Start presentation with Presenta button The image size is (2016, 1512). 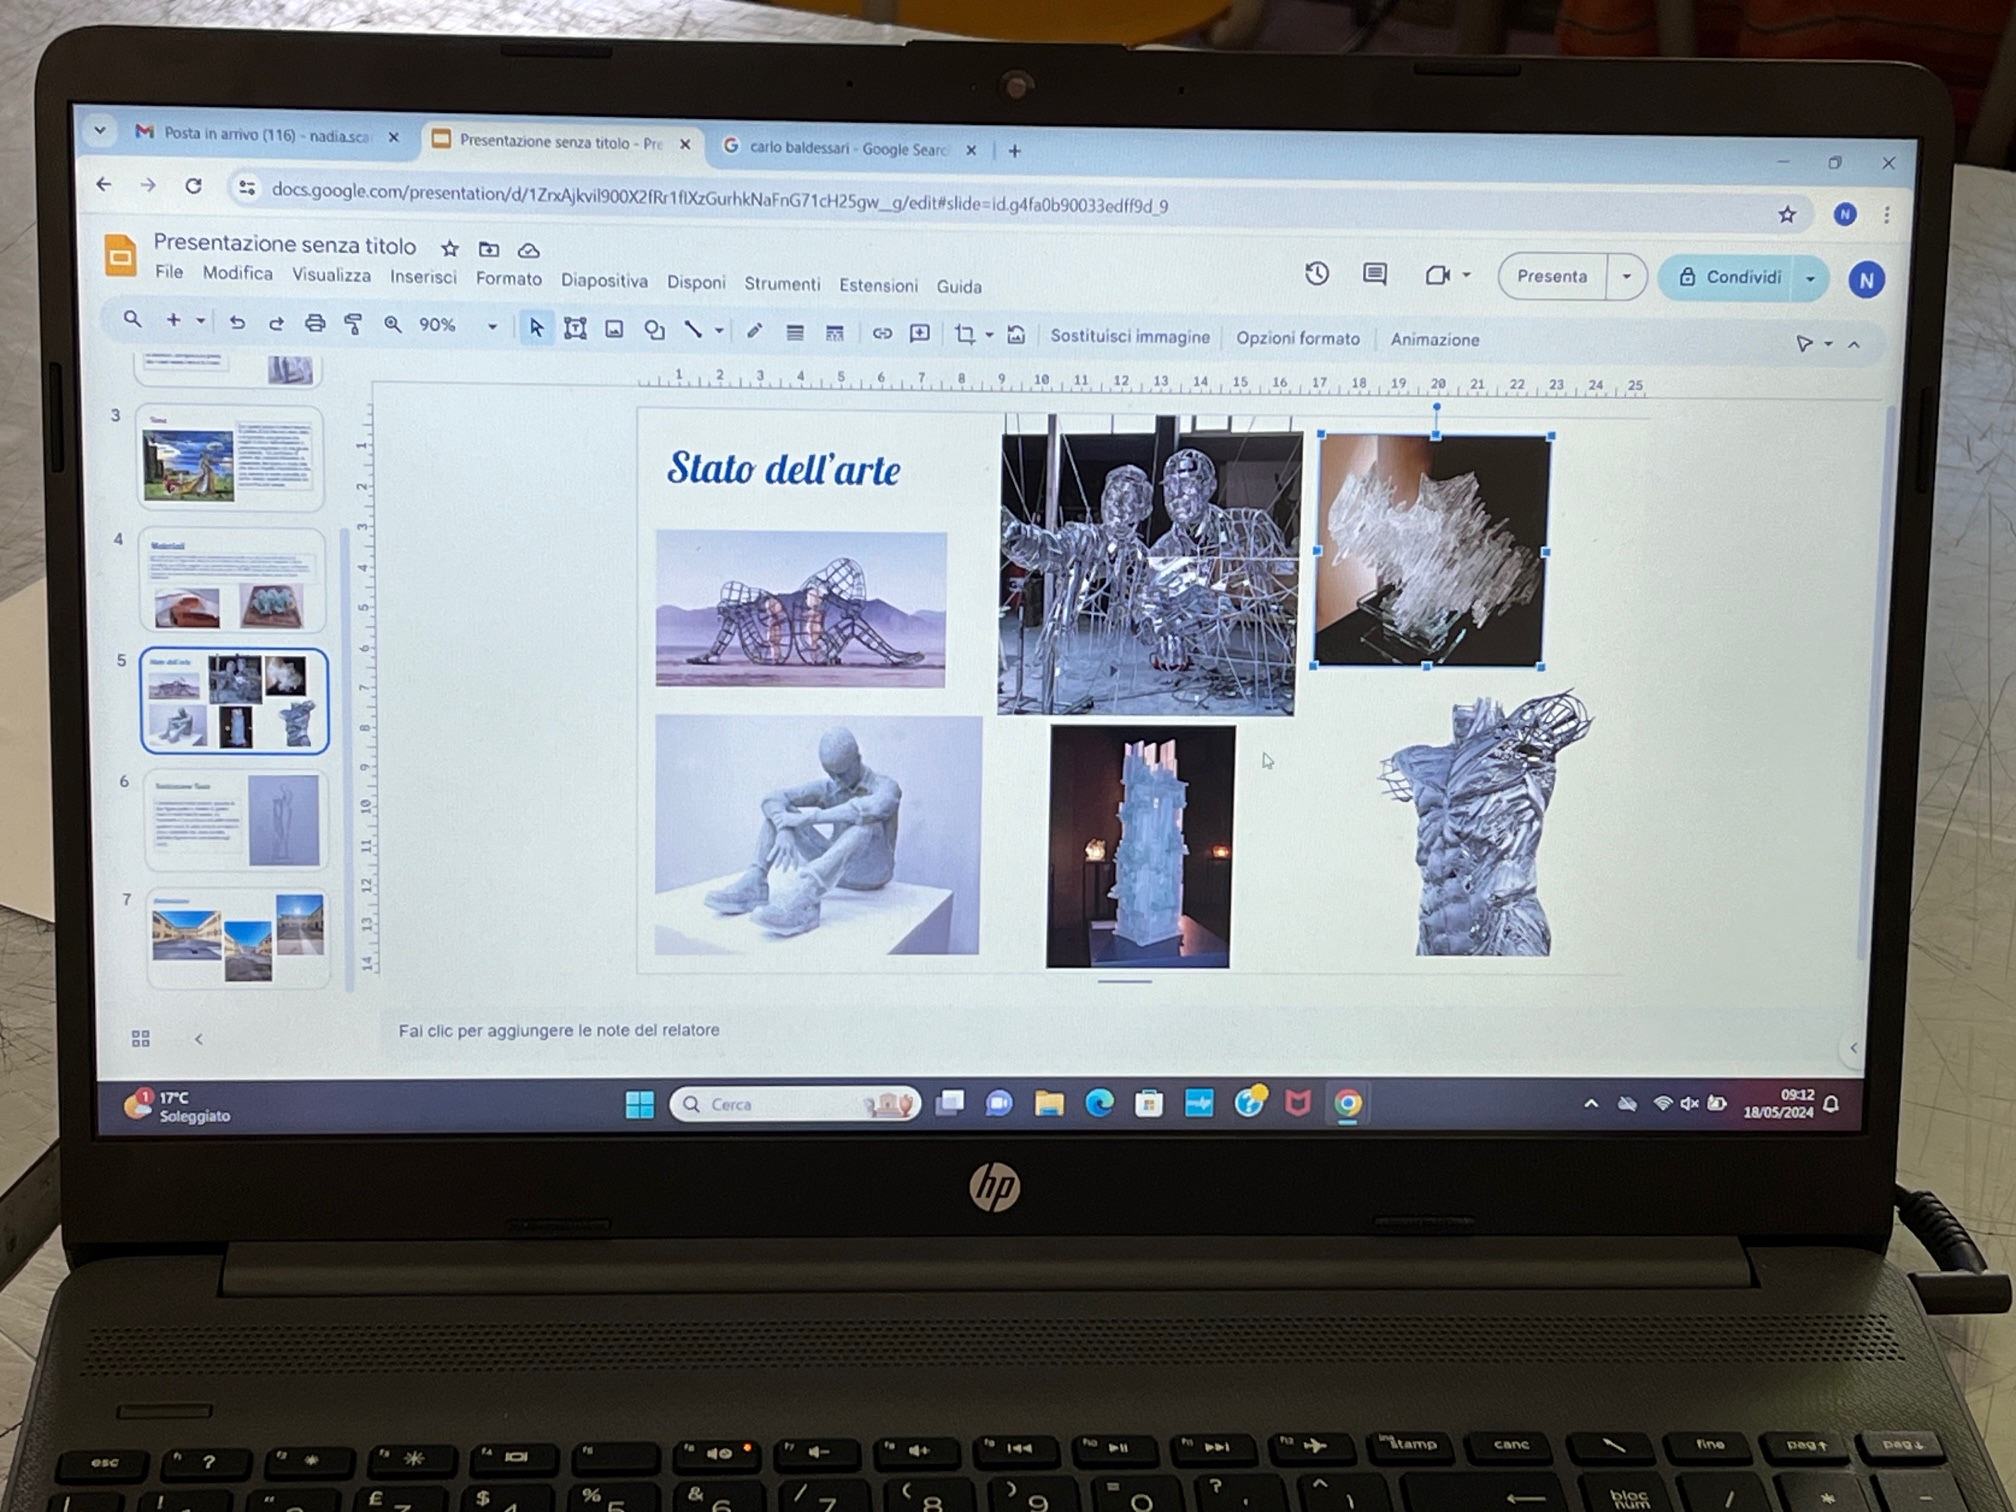[1552, 276]
